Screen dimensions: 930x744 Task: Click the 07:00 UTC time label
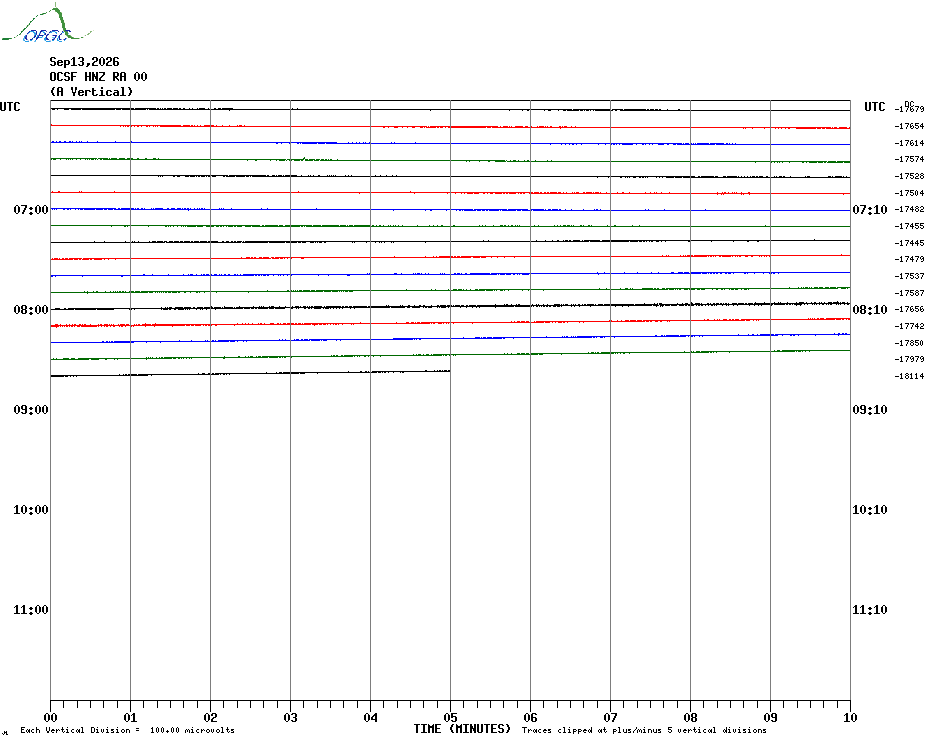point(31,209)
